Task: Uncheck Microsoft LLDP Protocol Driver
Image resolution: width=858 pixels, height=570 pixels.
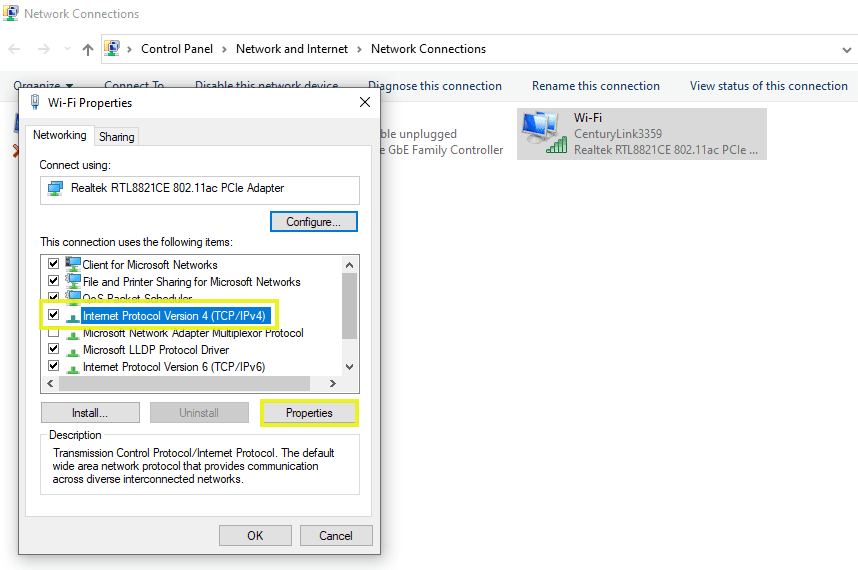Action: click(x=54, y=349)
